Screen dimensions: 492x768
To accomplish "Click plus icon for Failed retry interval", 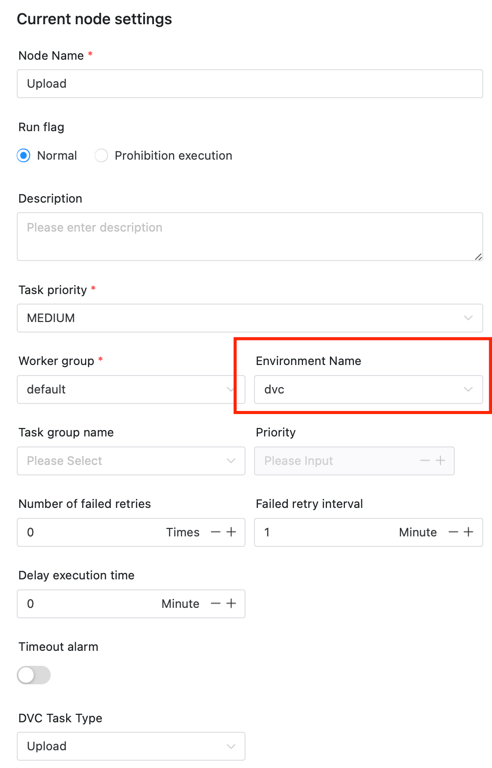I will [x=468, y=532].
